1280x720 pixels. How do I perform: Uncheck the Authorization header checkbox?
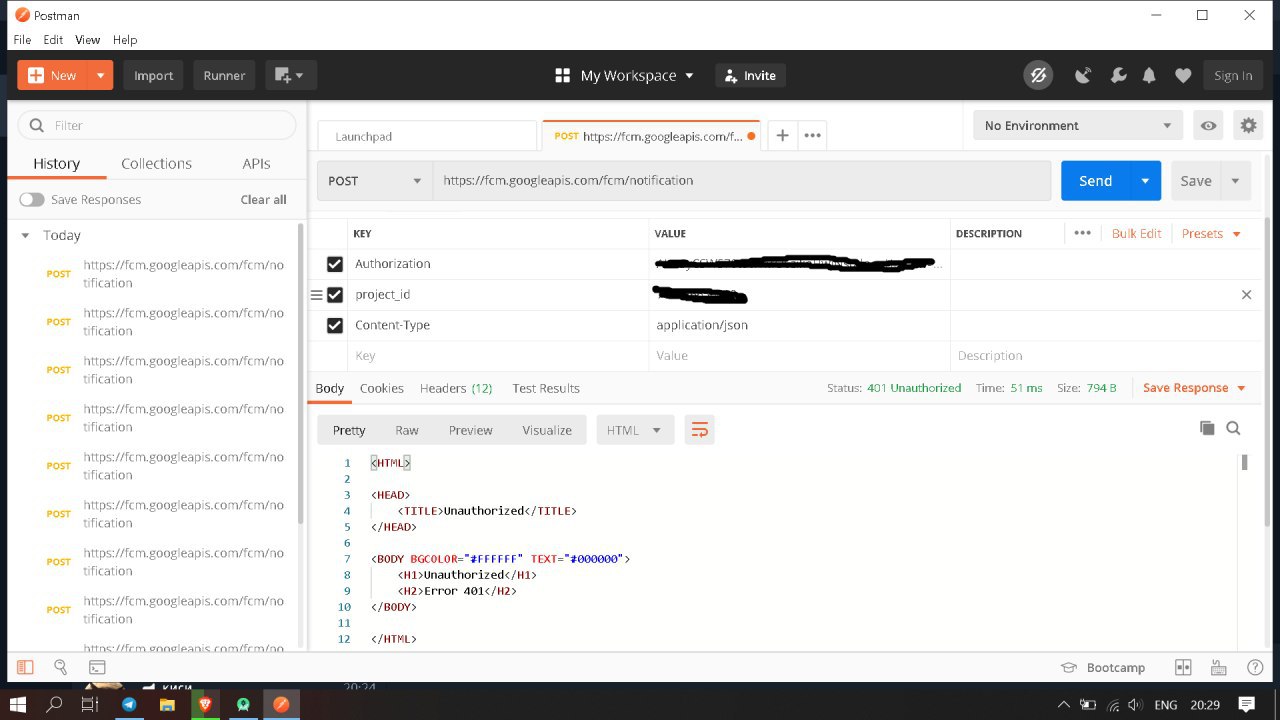tap(335, 264)
